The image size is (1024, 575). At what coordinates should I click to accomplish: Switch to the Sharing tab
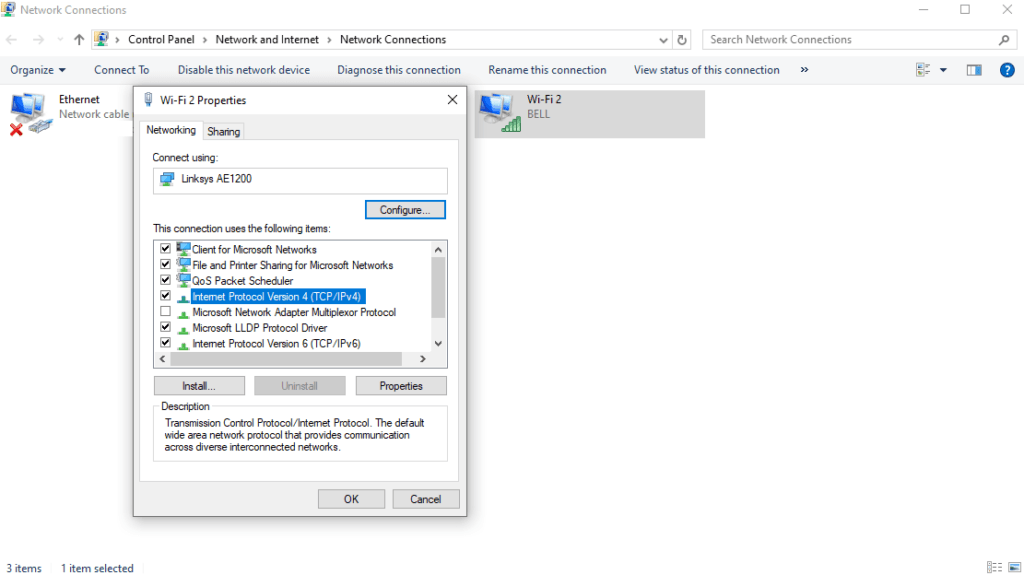223,131
